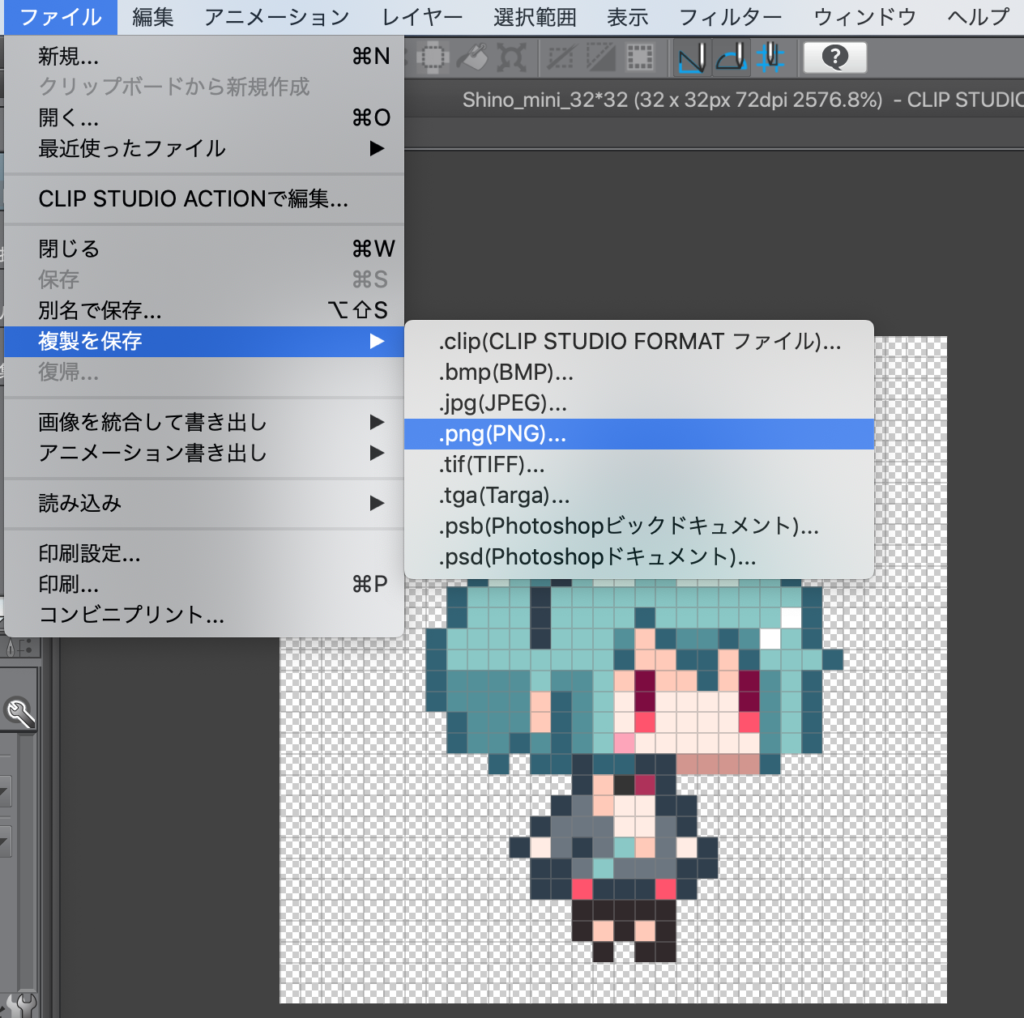The height and width of the screenshot is (1018, 1024).
Task: Expand the 複製を保存 submenu arrow
Action: [377, 342]
